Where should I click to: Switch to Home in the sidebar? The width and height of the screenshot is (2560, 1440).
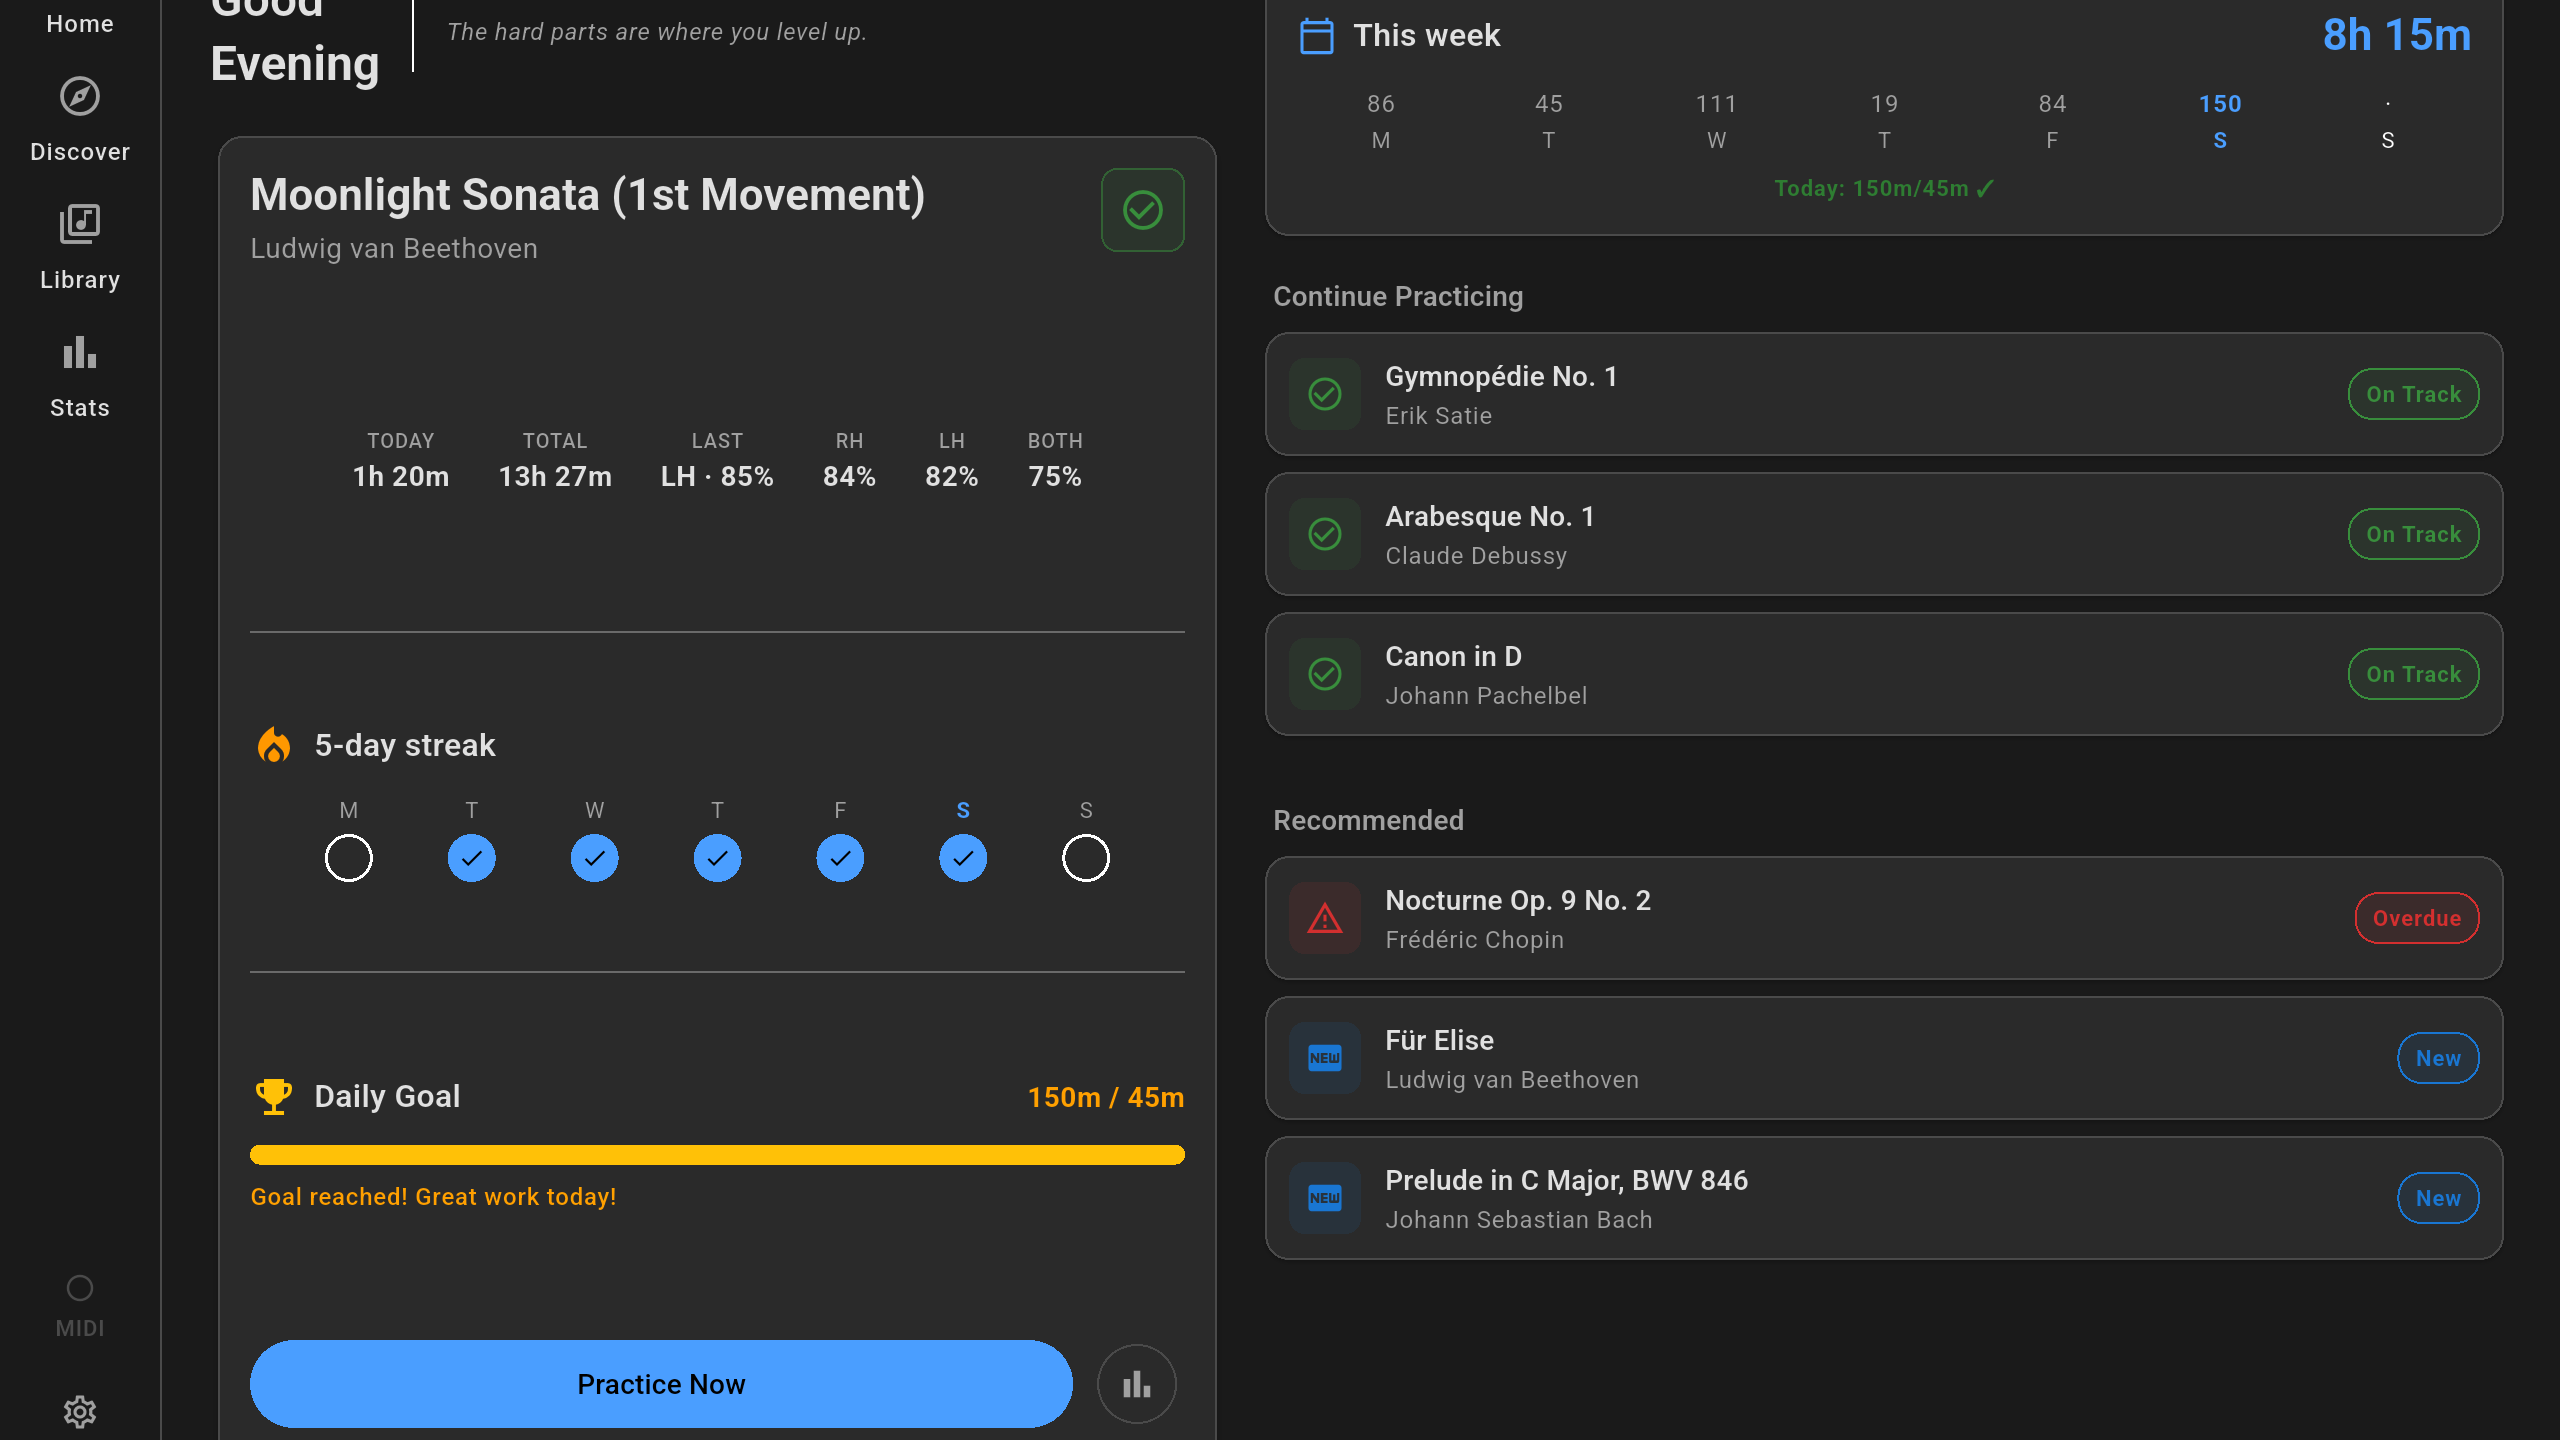[x=80, y=23]
